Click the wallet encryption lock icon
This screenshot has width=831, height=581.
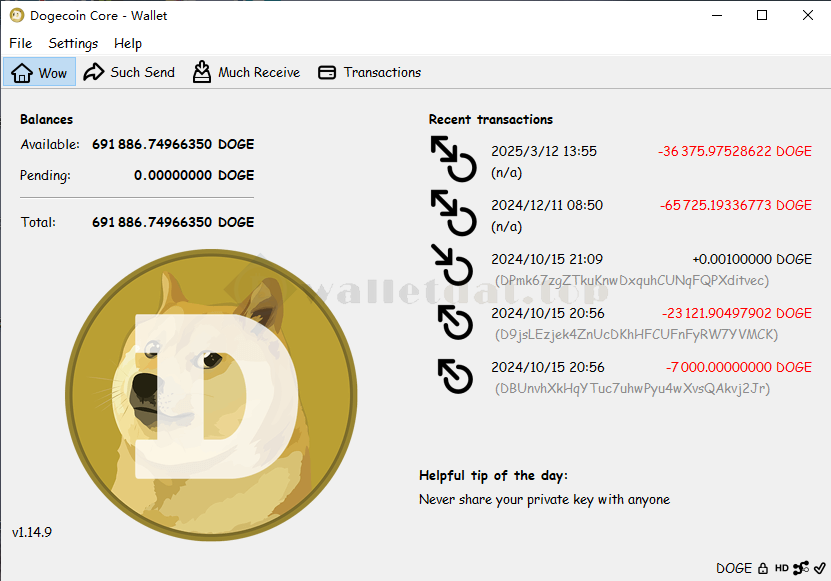[x=763, y=568]
